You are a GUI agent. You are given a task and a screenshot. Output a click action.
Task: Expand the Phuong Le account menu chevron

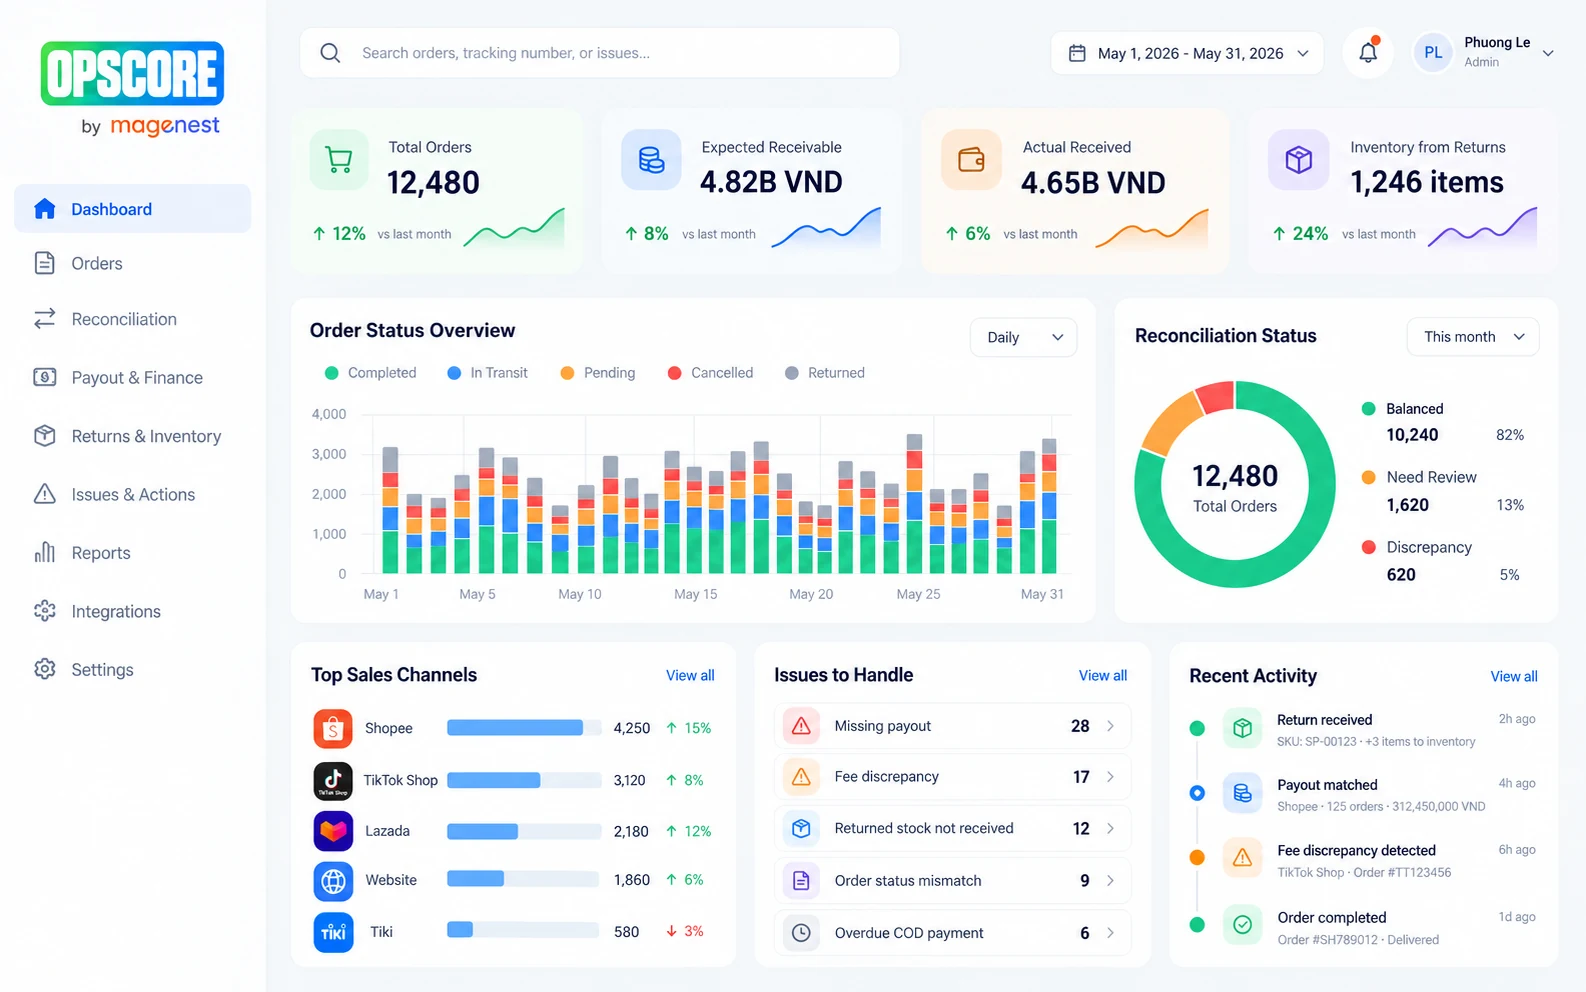coord(1548,53)
